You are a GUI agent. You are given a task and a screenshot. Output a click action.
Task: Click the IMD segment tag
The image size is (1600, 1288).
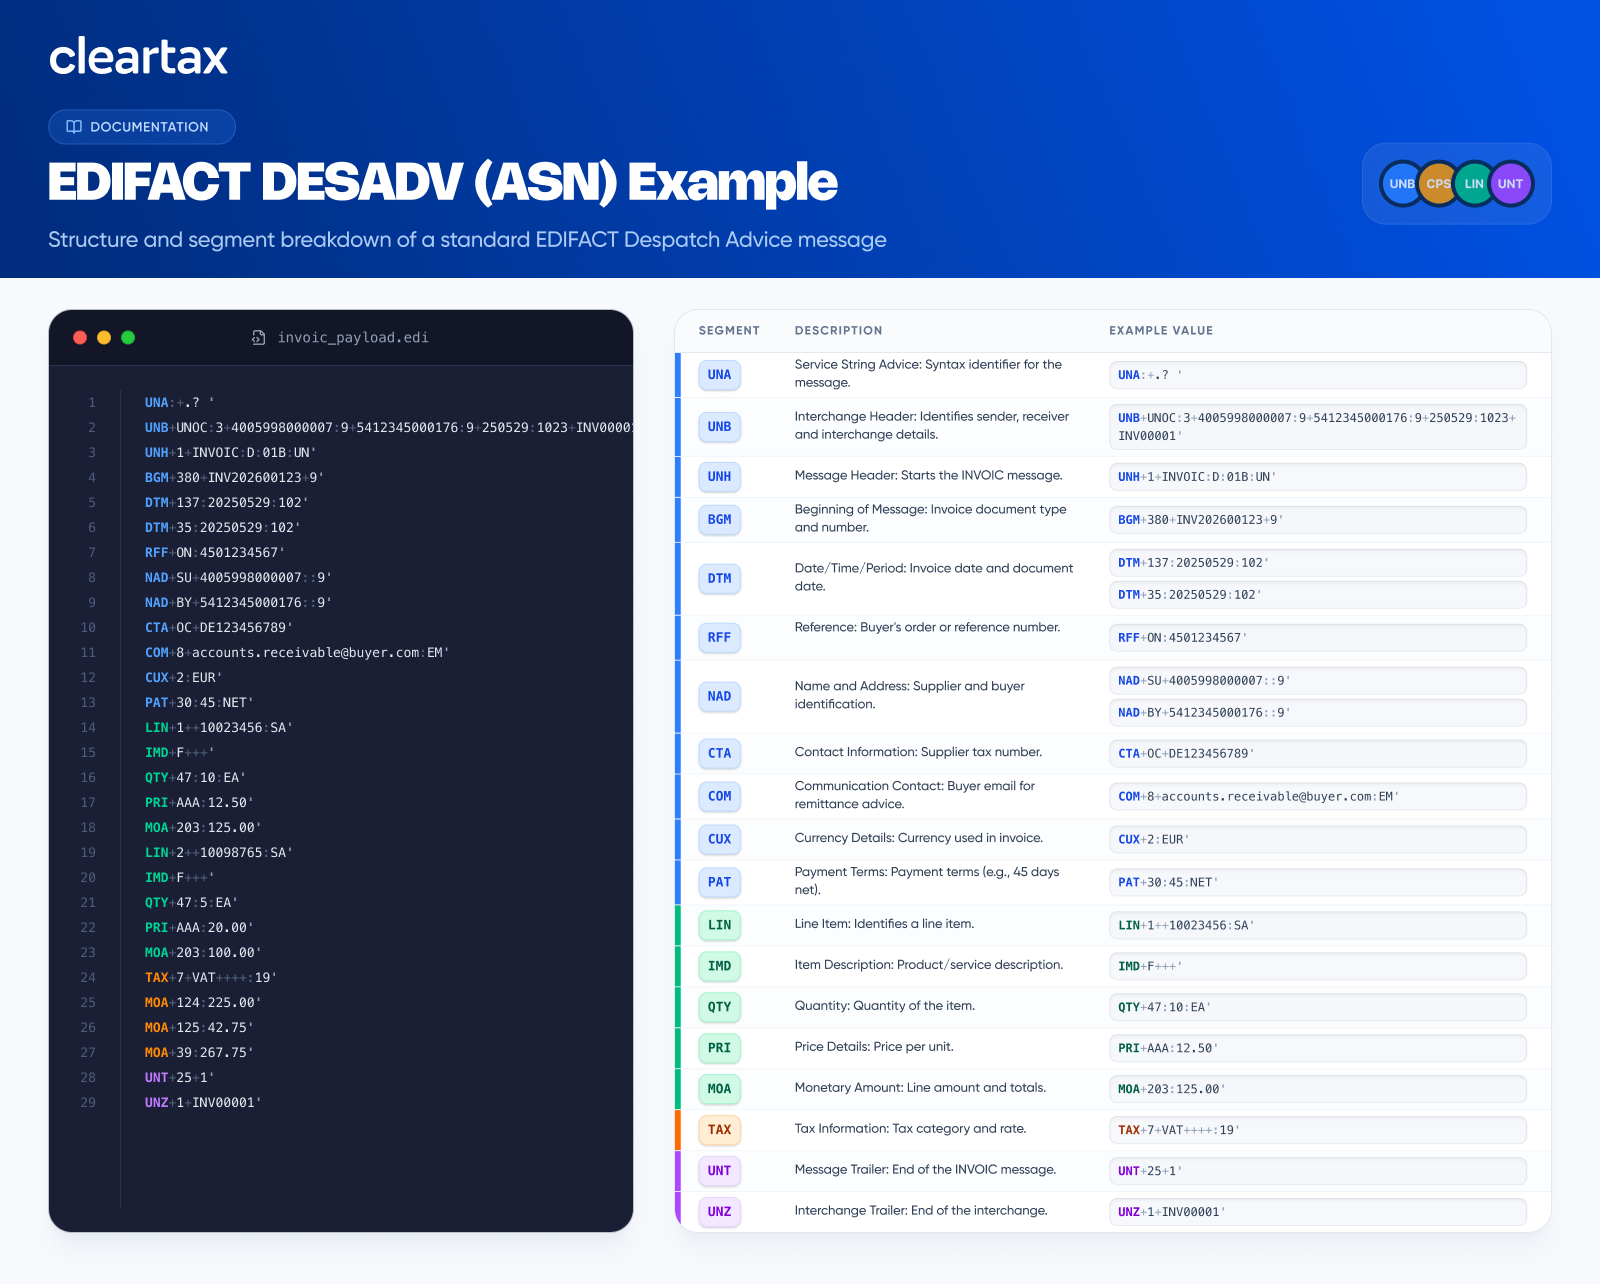click(720, 967)
